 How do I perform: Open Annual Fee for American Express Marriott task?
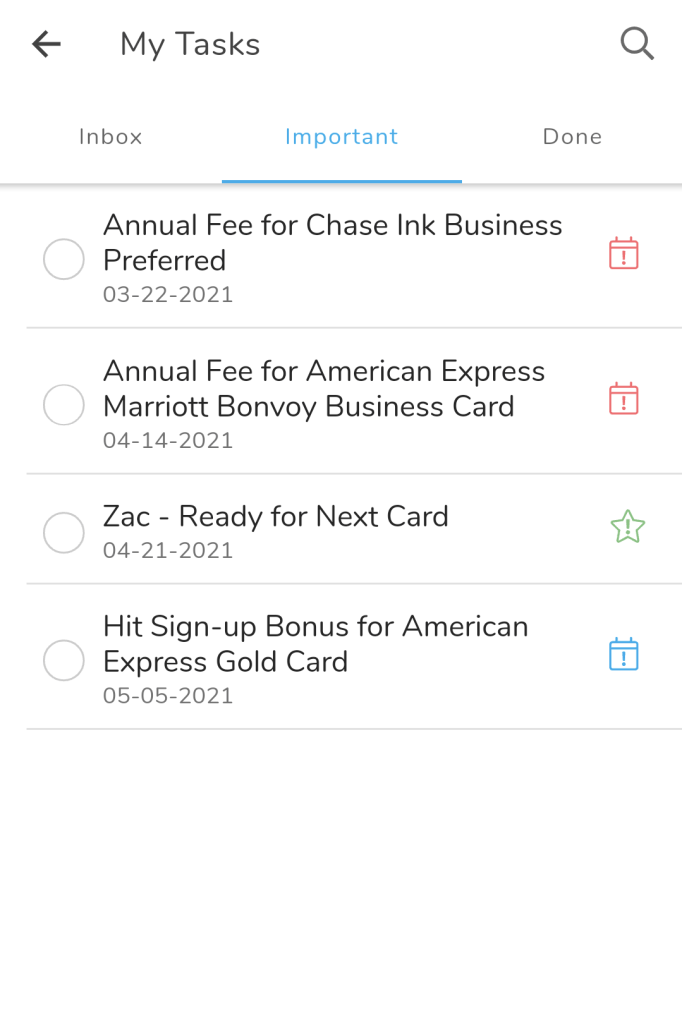(x=323, y=389)
